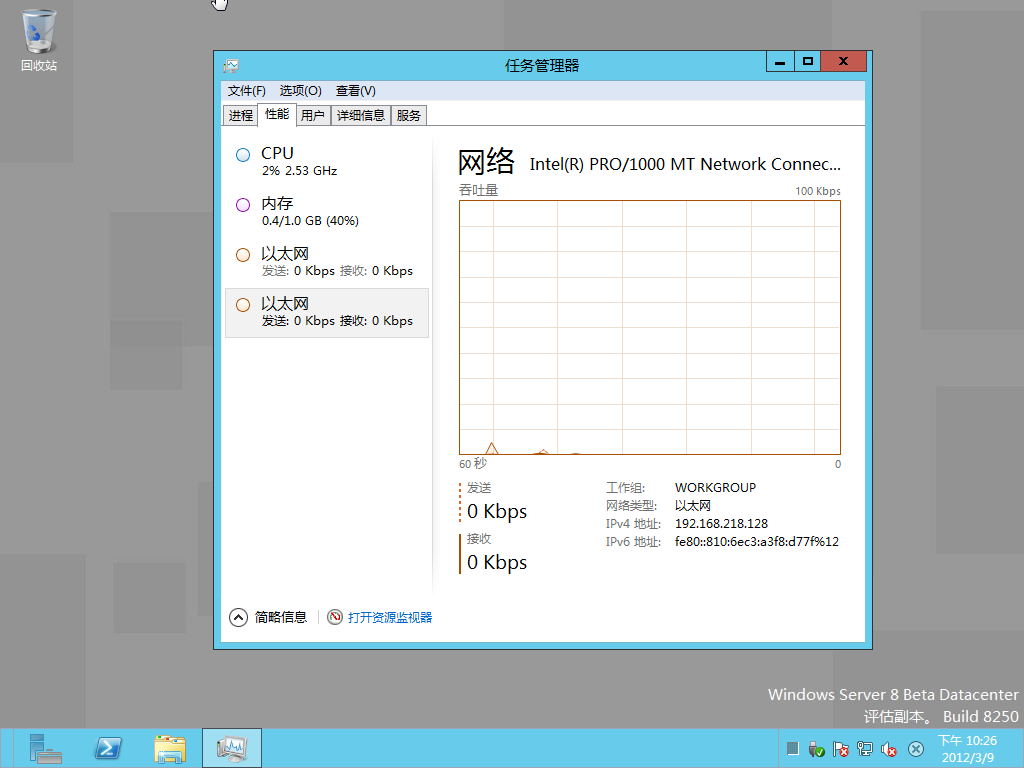
Task: Click the muted volume tray icon
Action: pos(889,749)
